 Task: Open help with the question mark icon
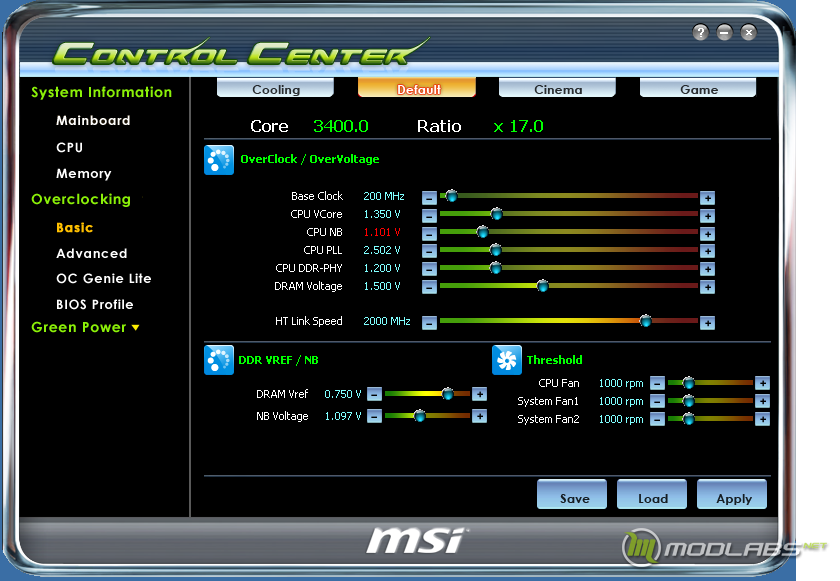(x=700, y=33)
